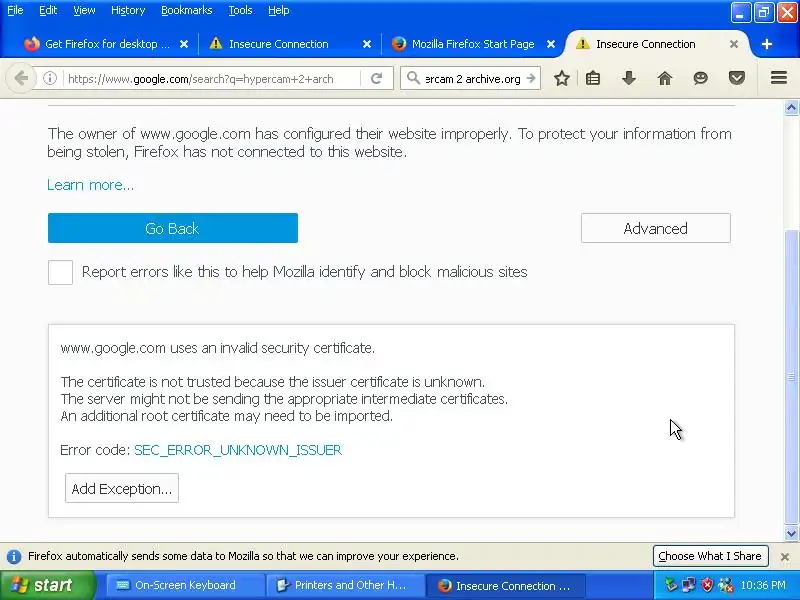Viewport: 800px width, 600px height.
Task: Click the invalid security certificate text
Action: pyautogui.click(x=217, y=348)
